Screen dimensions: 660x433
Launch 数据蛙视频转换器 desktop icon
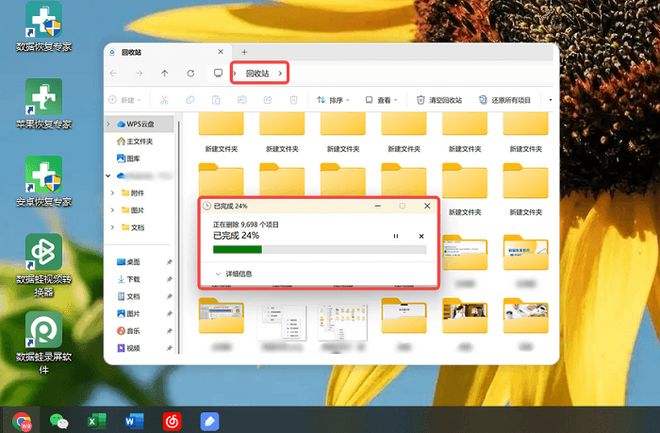(44, 265)
